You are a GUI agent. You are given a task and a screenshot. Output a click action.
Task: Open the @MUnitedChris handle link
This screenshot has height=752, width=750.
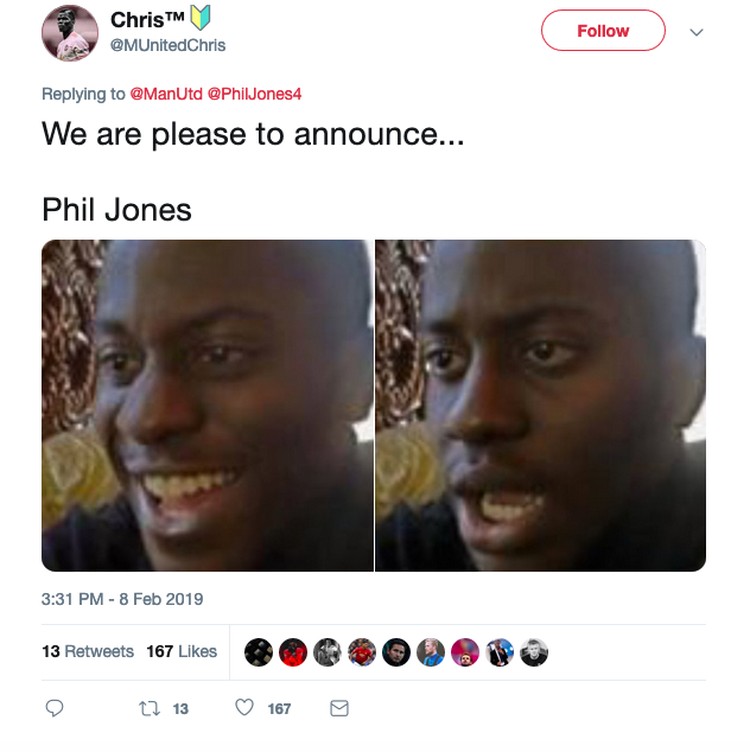tap(168, 45)
